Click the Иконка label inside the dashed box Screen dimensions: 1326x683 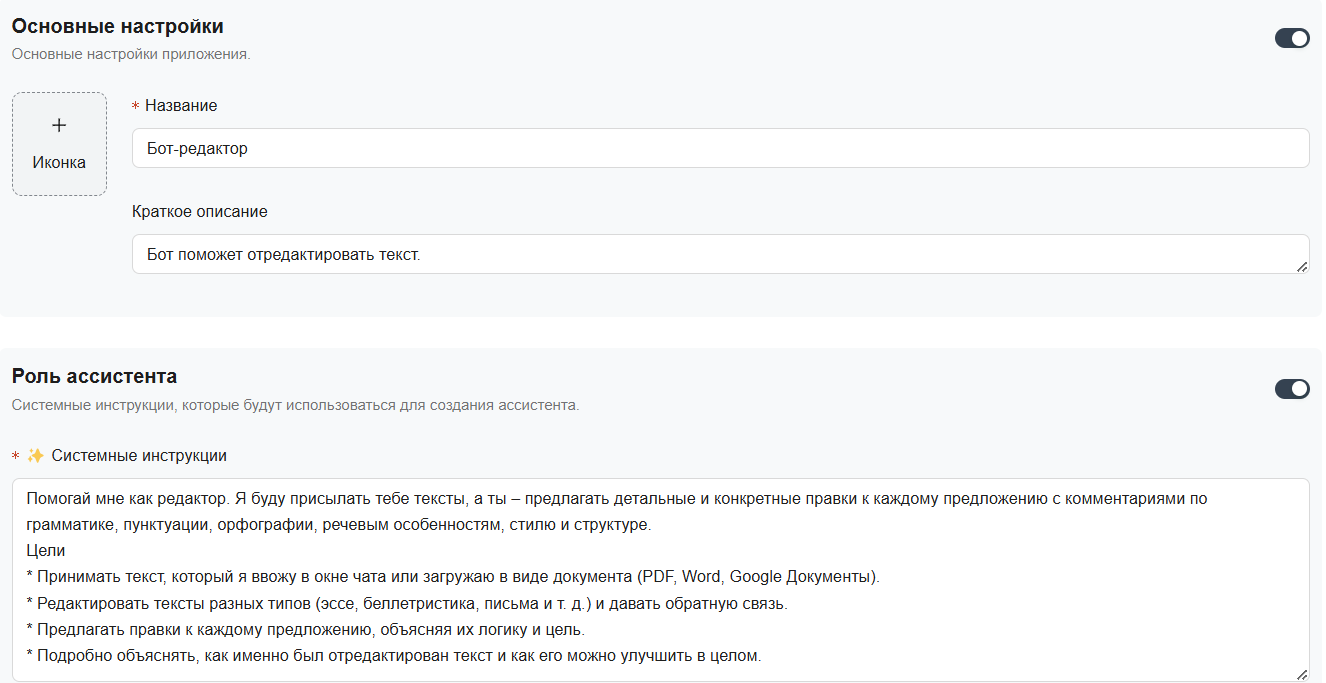pyautogui.click(x=58, y=162)
